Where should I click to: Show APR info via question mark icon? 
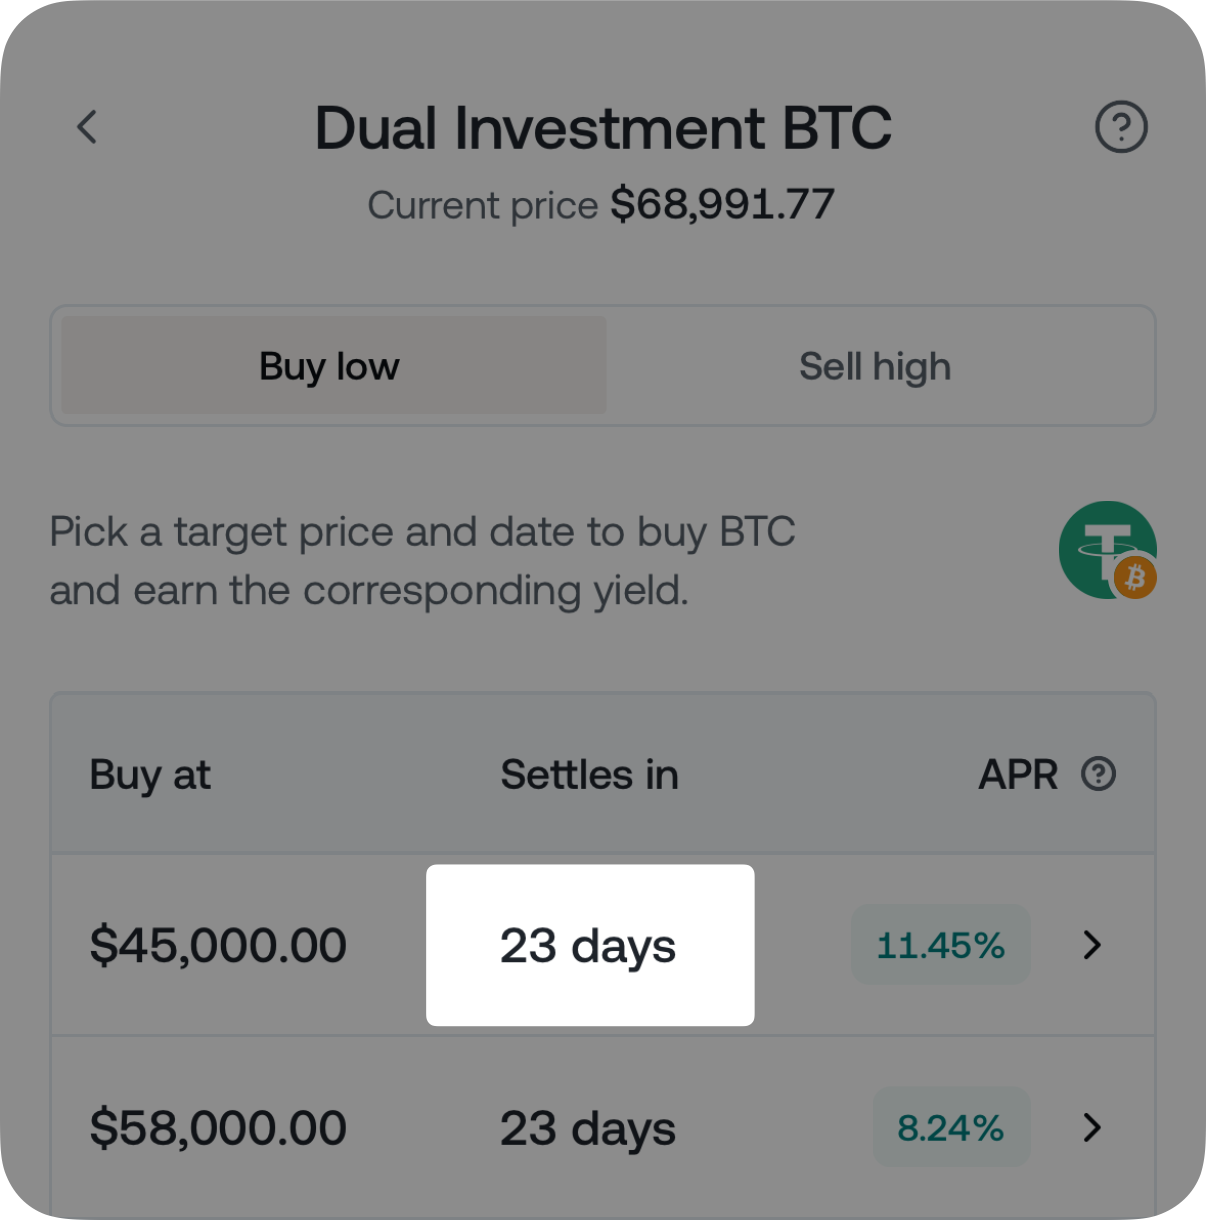click(1098, 774)
